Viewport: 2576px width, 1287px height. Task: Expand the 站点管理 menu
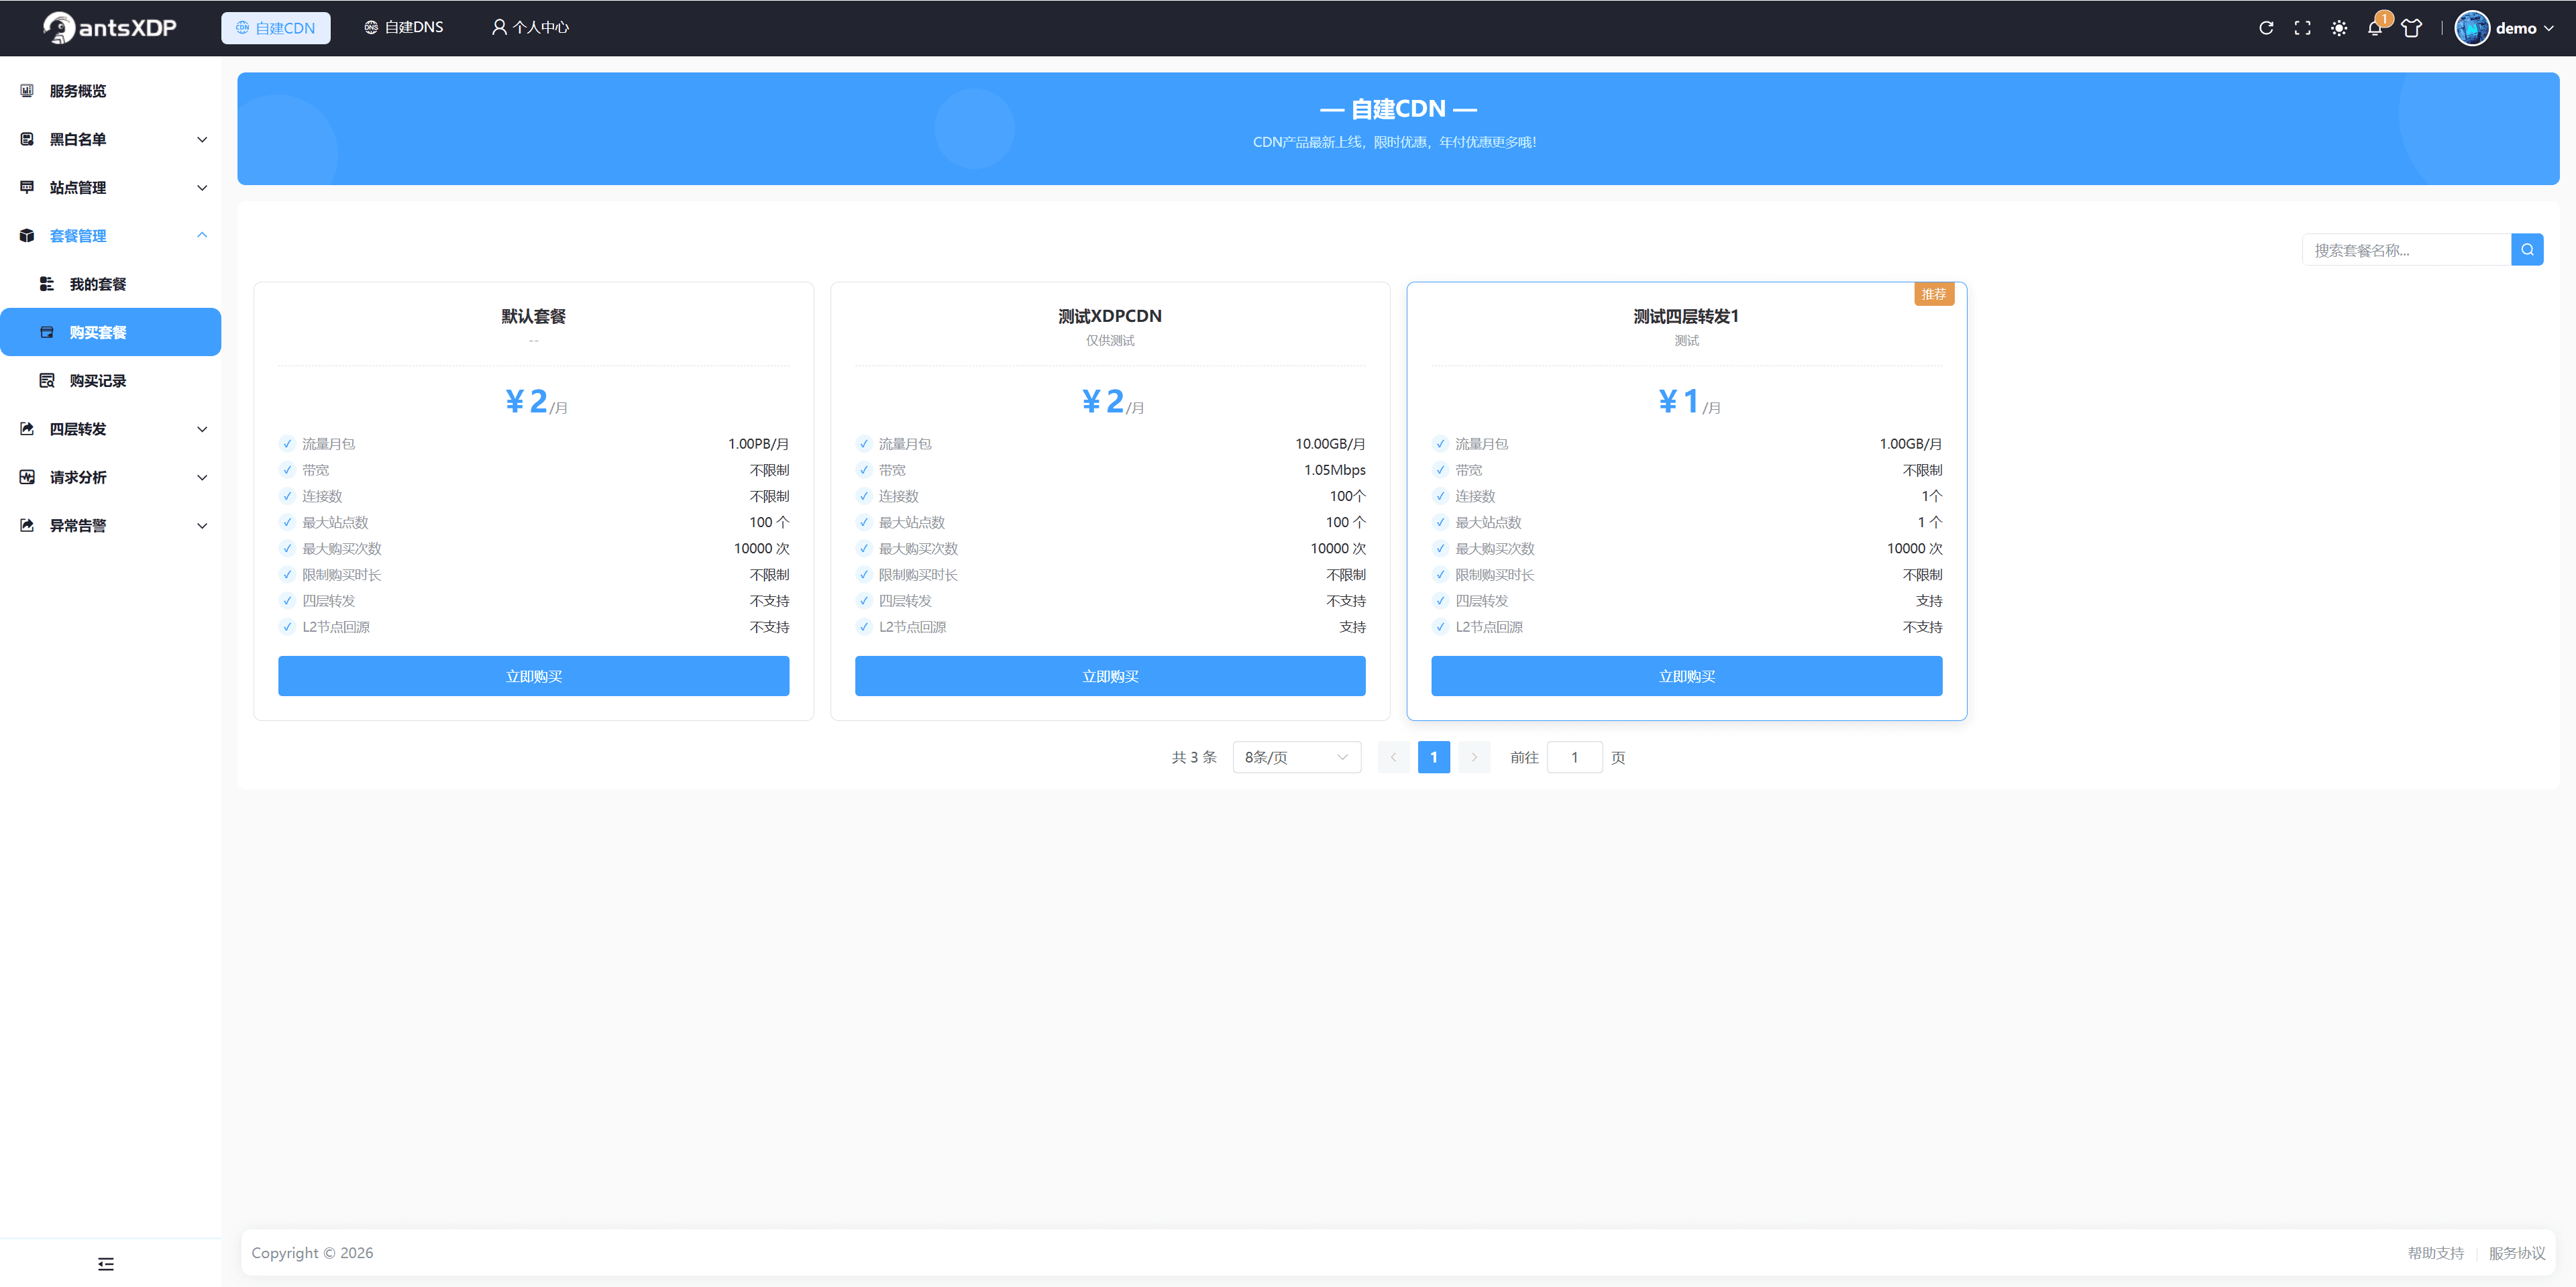pyautogui.click(x=110, y=188)
